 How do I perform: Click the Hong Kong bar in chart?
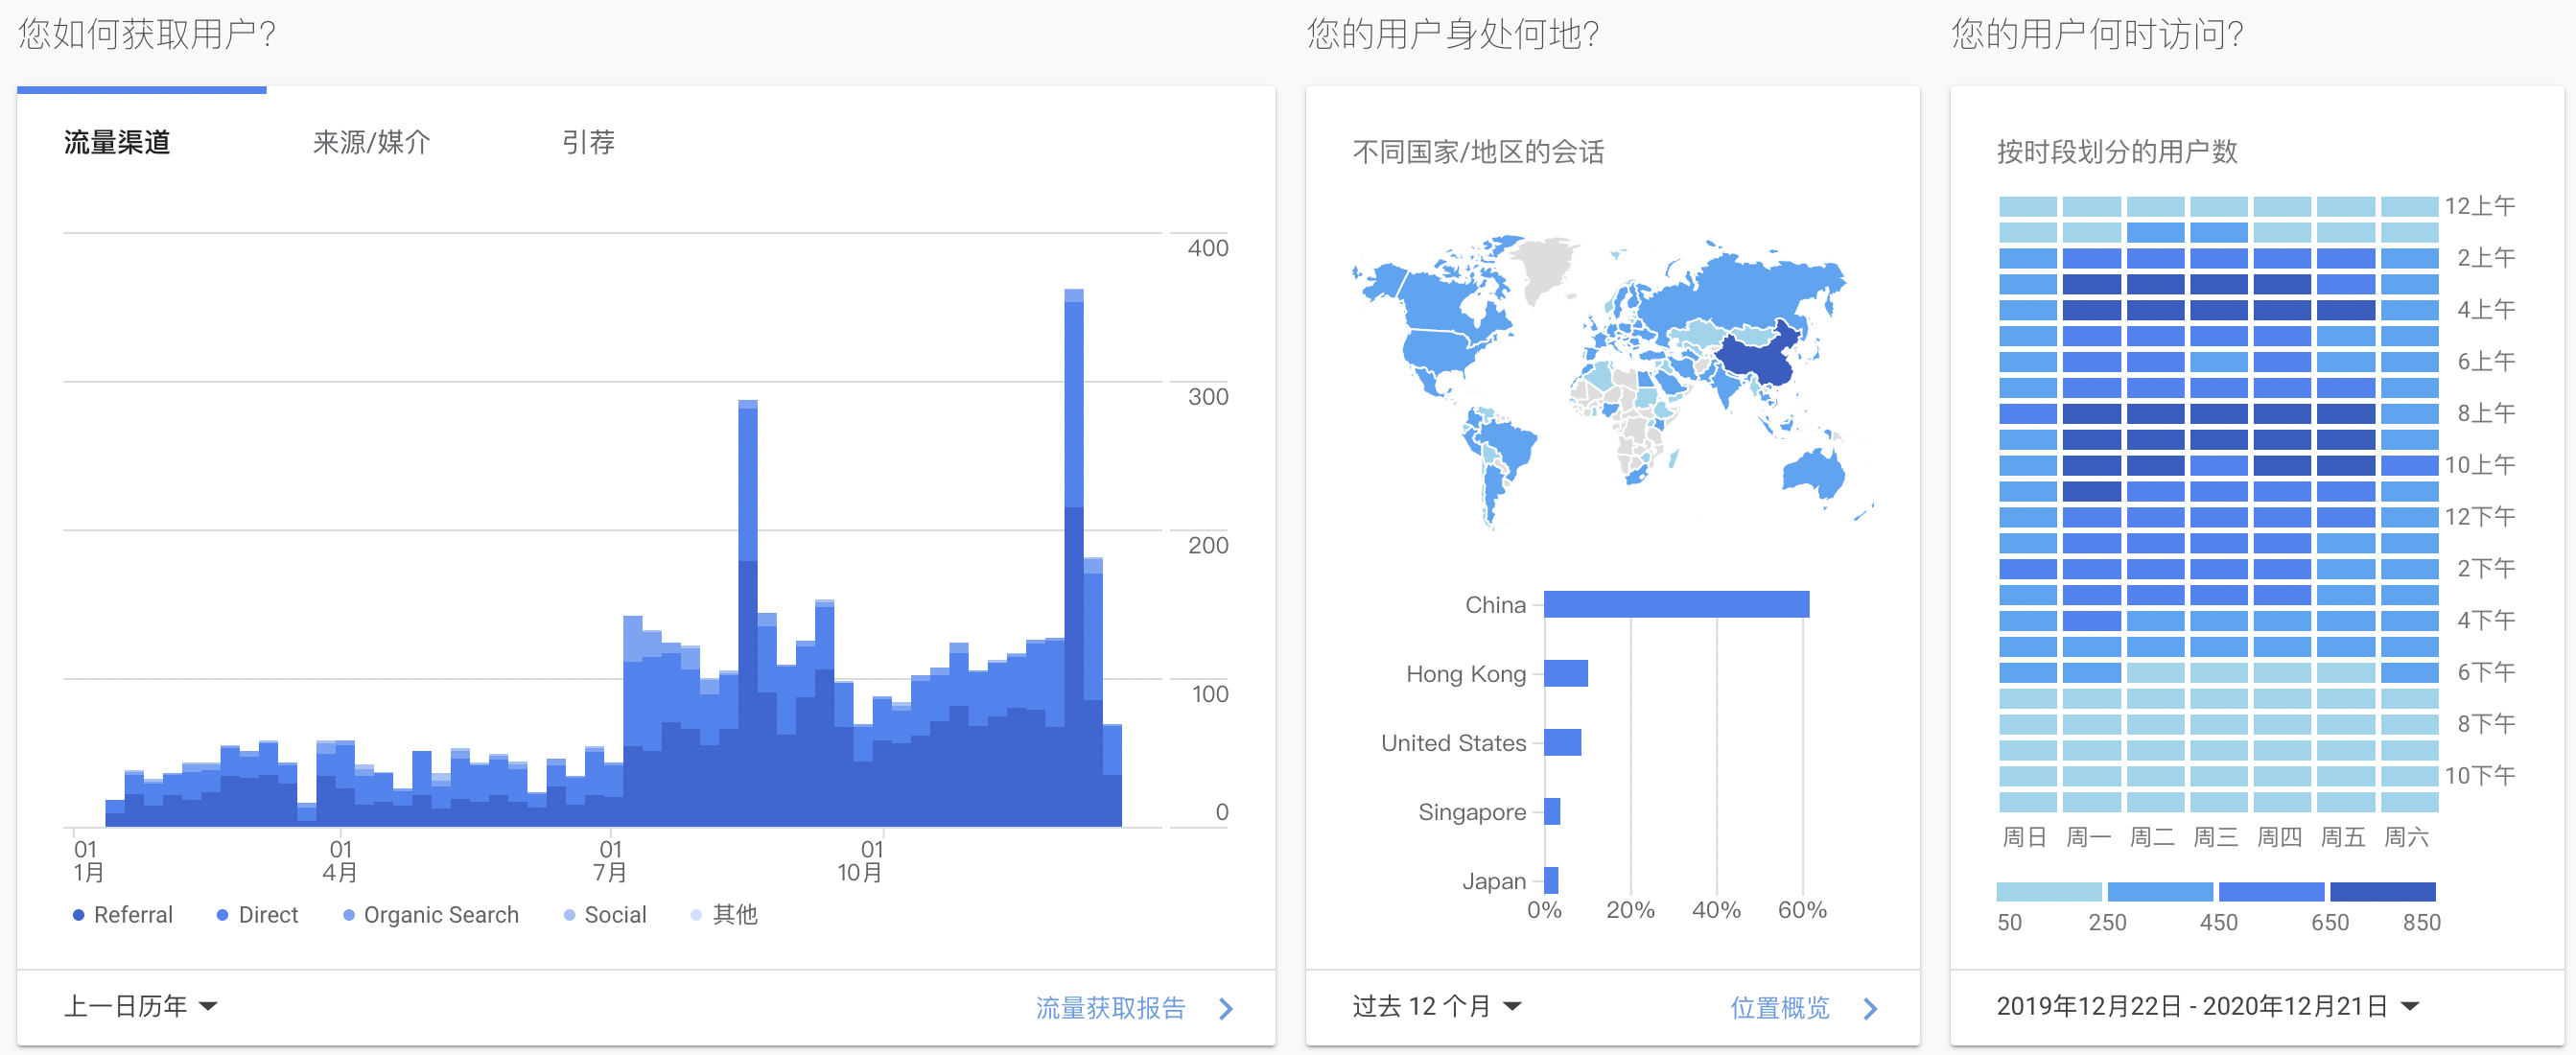point(1565,673)
